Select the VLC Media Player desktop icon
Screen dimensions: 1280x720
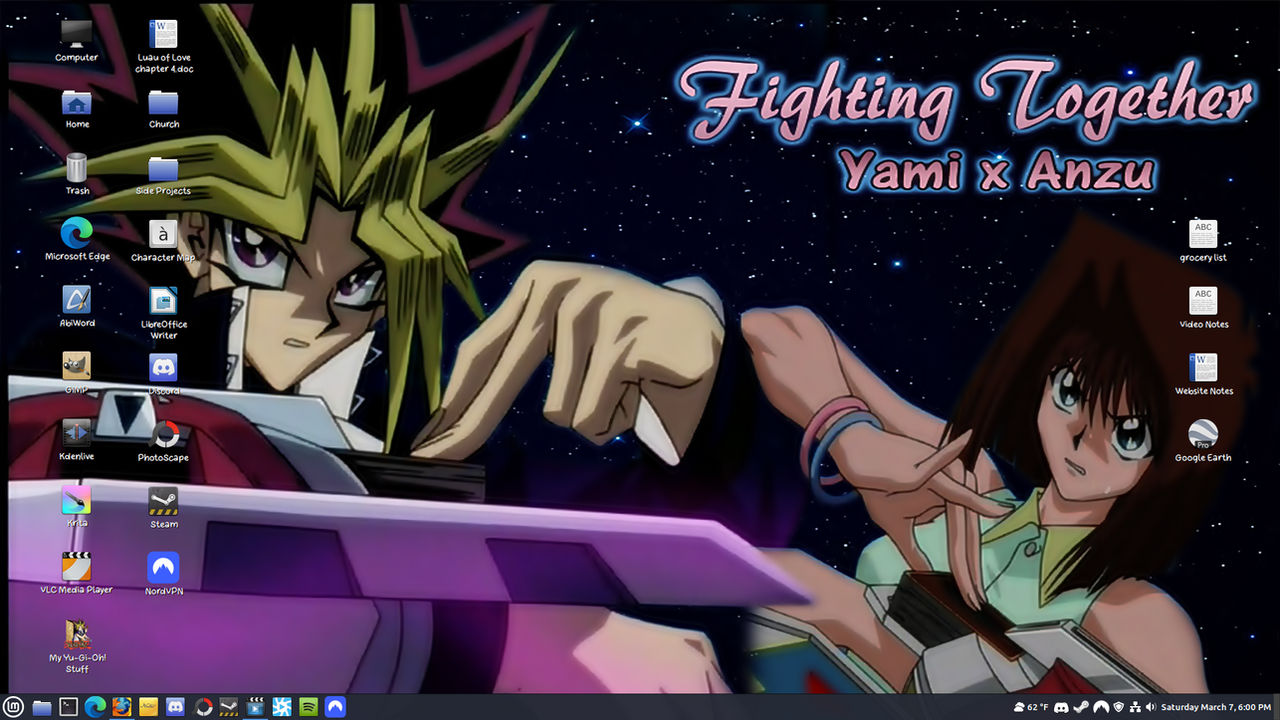click(x=77, y=573)
